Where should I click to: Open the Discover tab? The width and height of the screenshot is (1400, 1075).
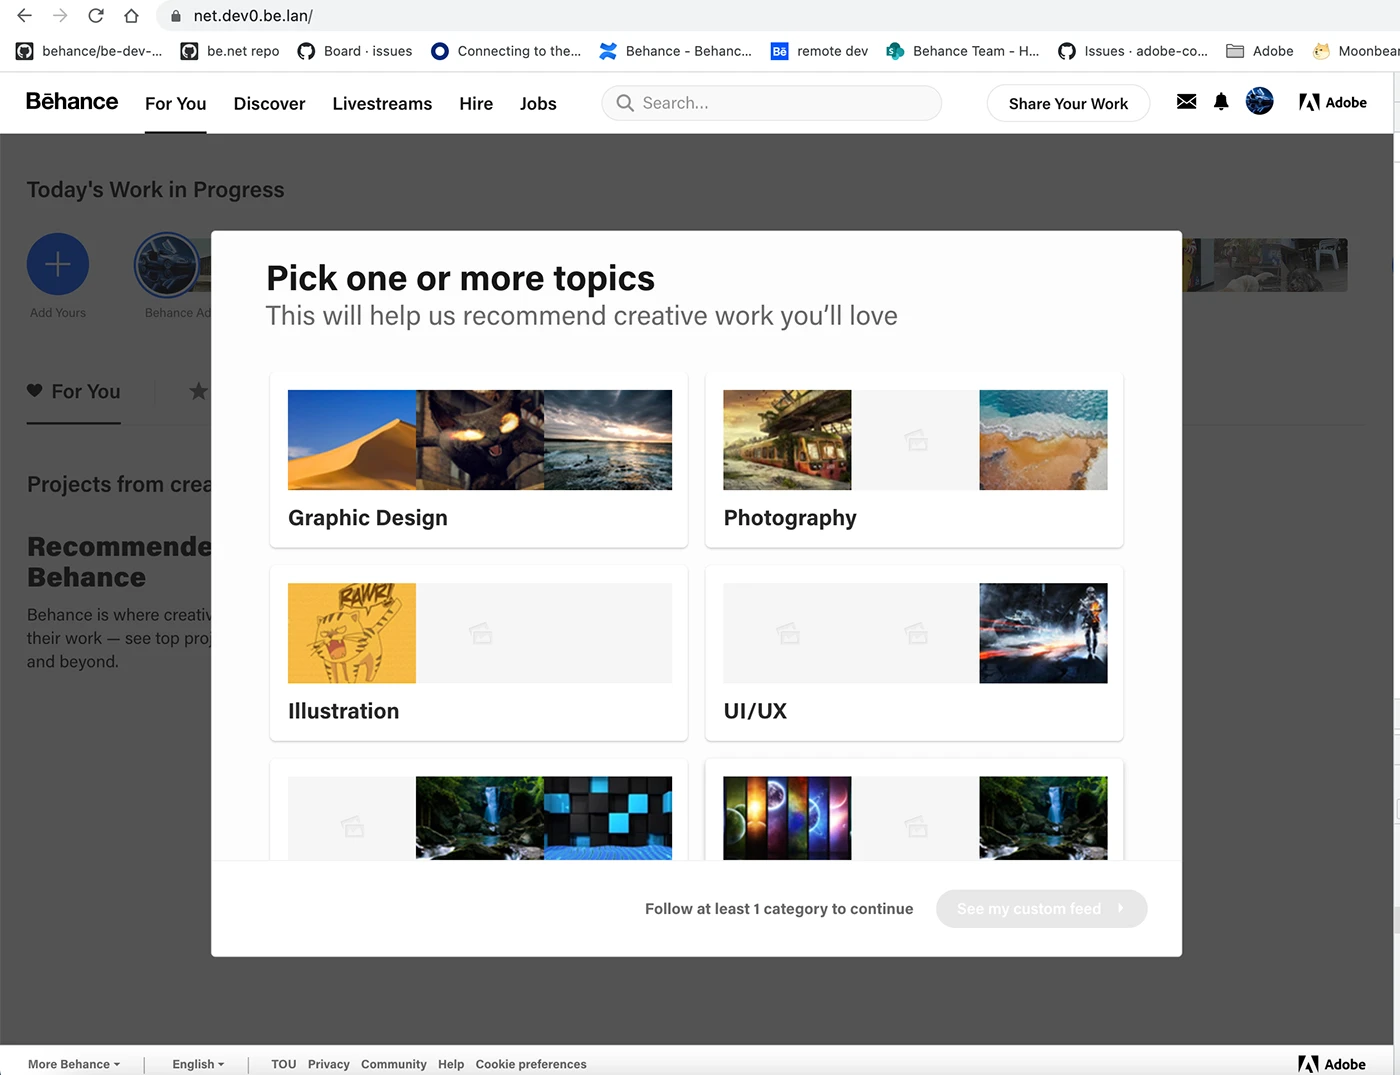pyautogui.click(x=269, y=104)
